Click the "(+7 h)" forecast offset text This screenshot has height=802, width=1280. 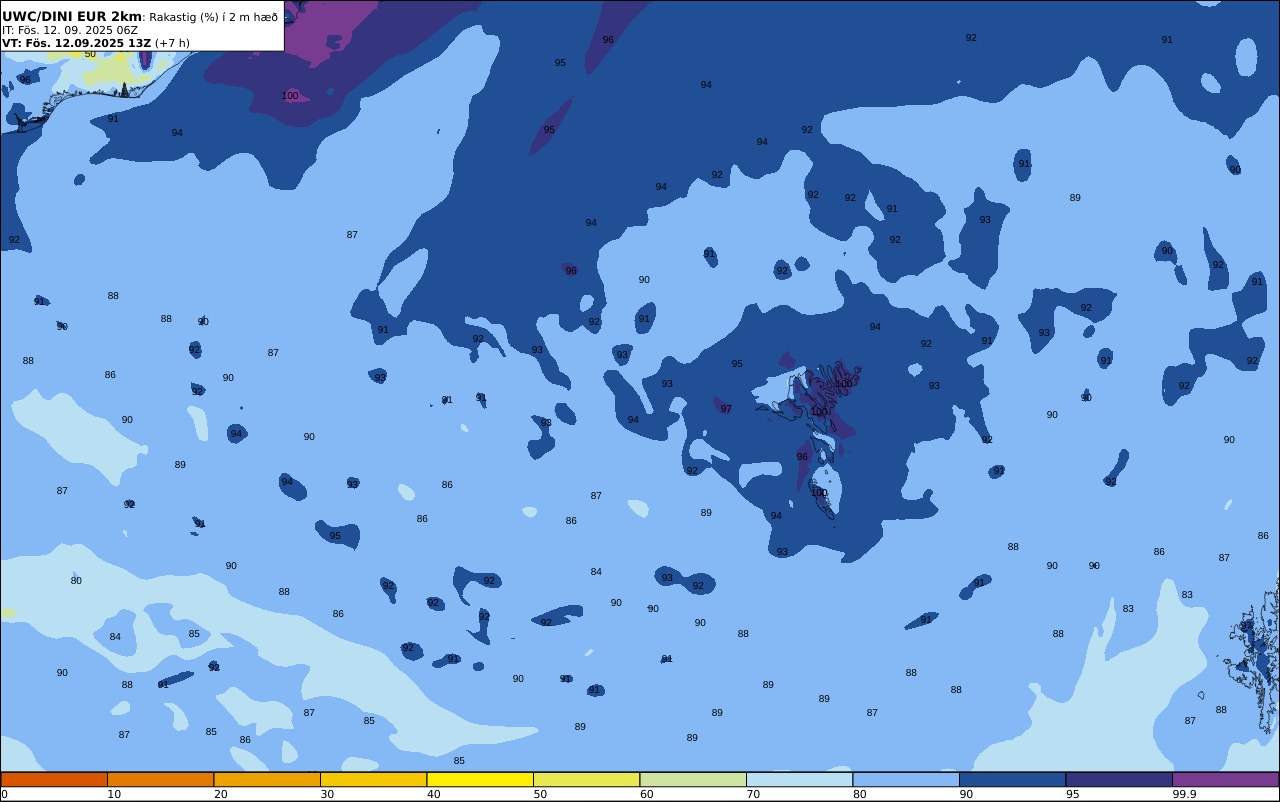coord(172,43)
